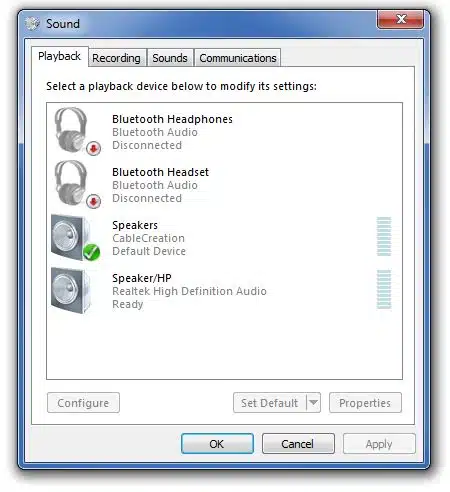Screen dimensions: 450x492
Task: Click the Sound window title icon
Action: pyautogui.click(x=32, y=24)
